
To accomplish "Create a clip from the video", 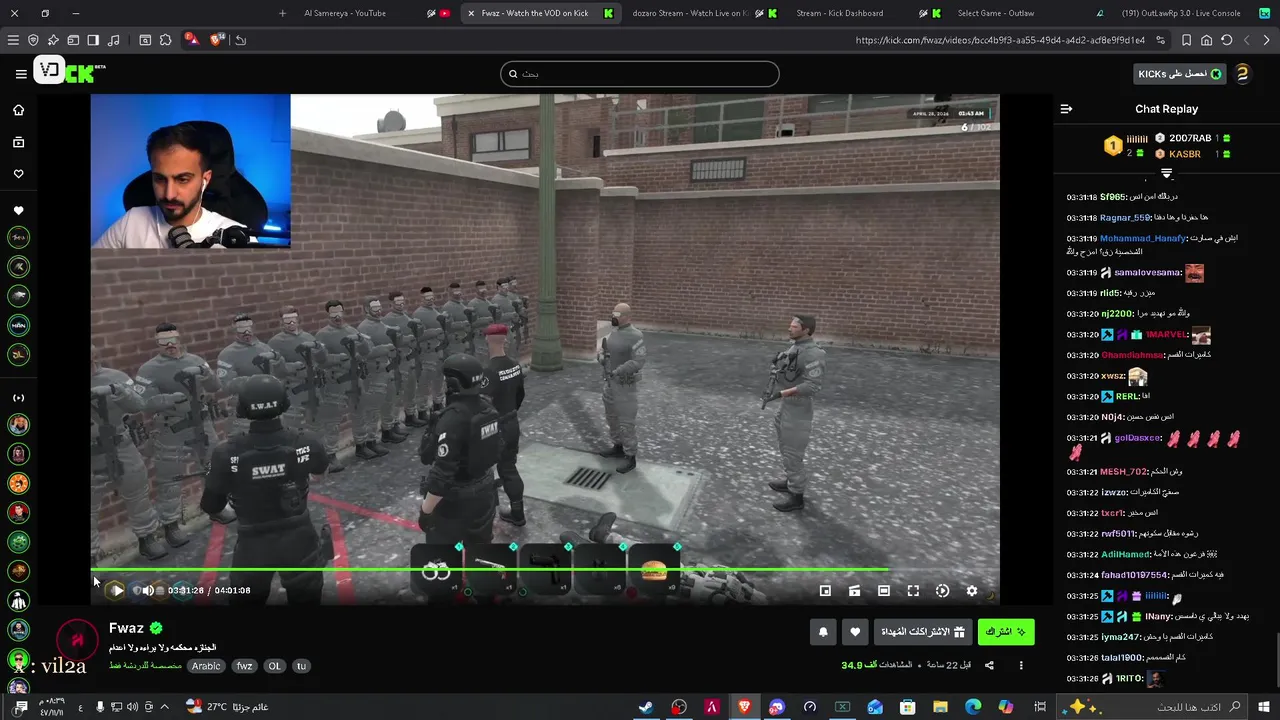I will pos(854,591).
